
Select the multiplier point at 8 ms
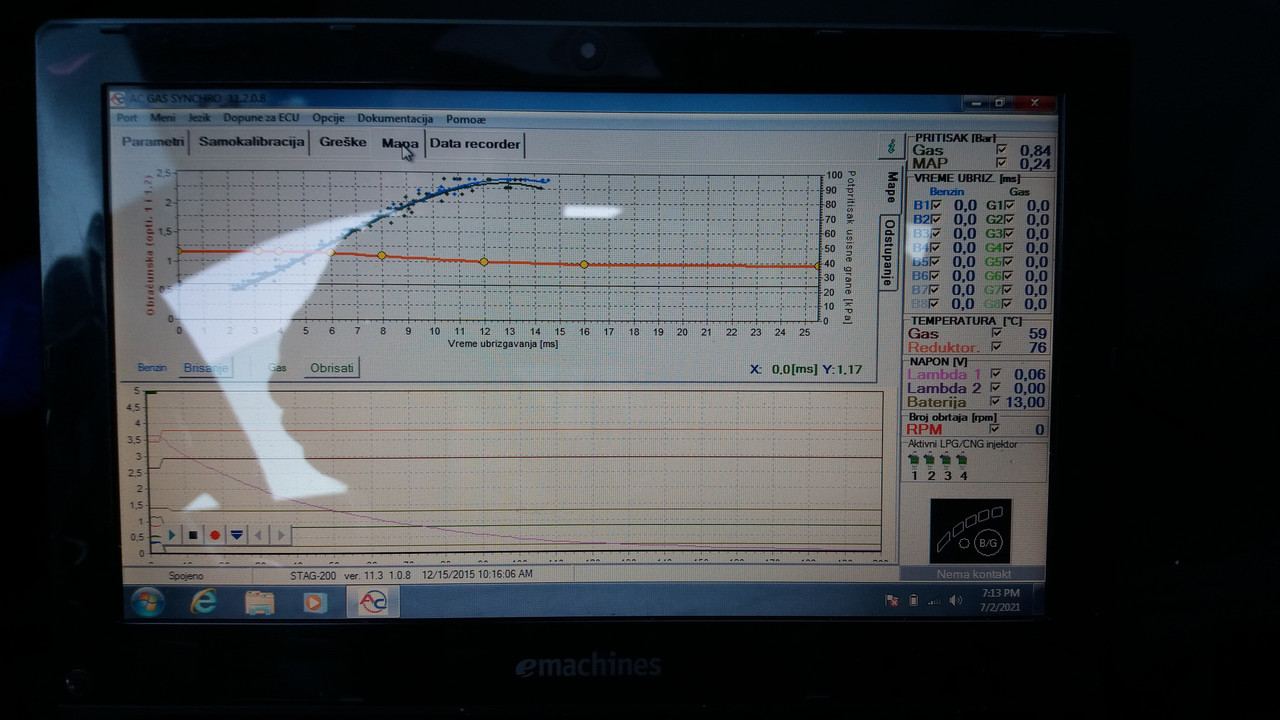(x=381, y=256)
